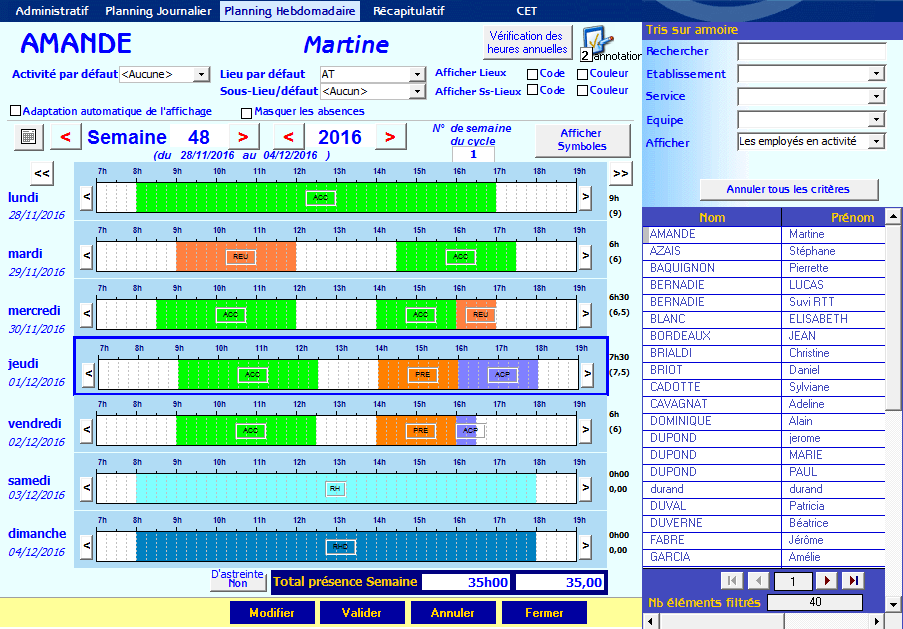
Task: Click Annuler tous les critères
Action: click(x=788, y=189)
